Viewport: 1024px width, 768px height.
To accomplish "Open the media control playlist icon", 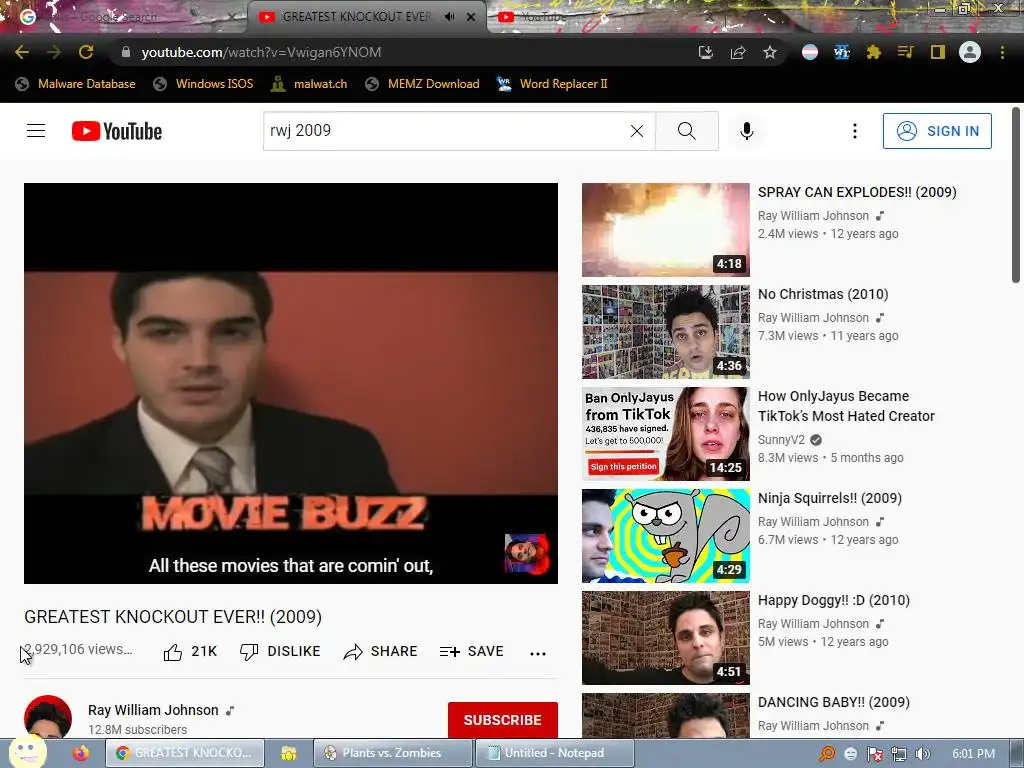I will click(x=905, y=52).
